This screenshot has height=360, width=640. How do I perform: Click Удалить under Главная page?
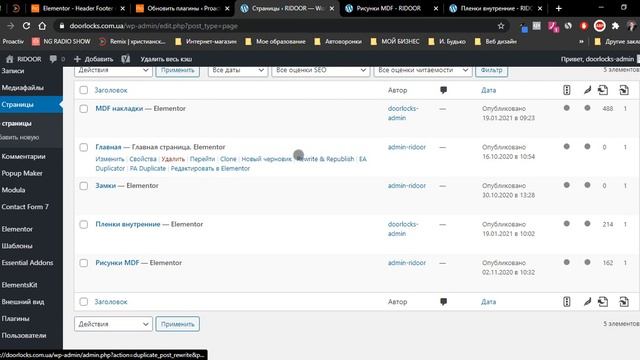click(x=173, y=159)
